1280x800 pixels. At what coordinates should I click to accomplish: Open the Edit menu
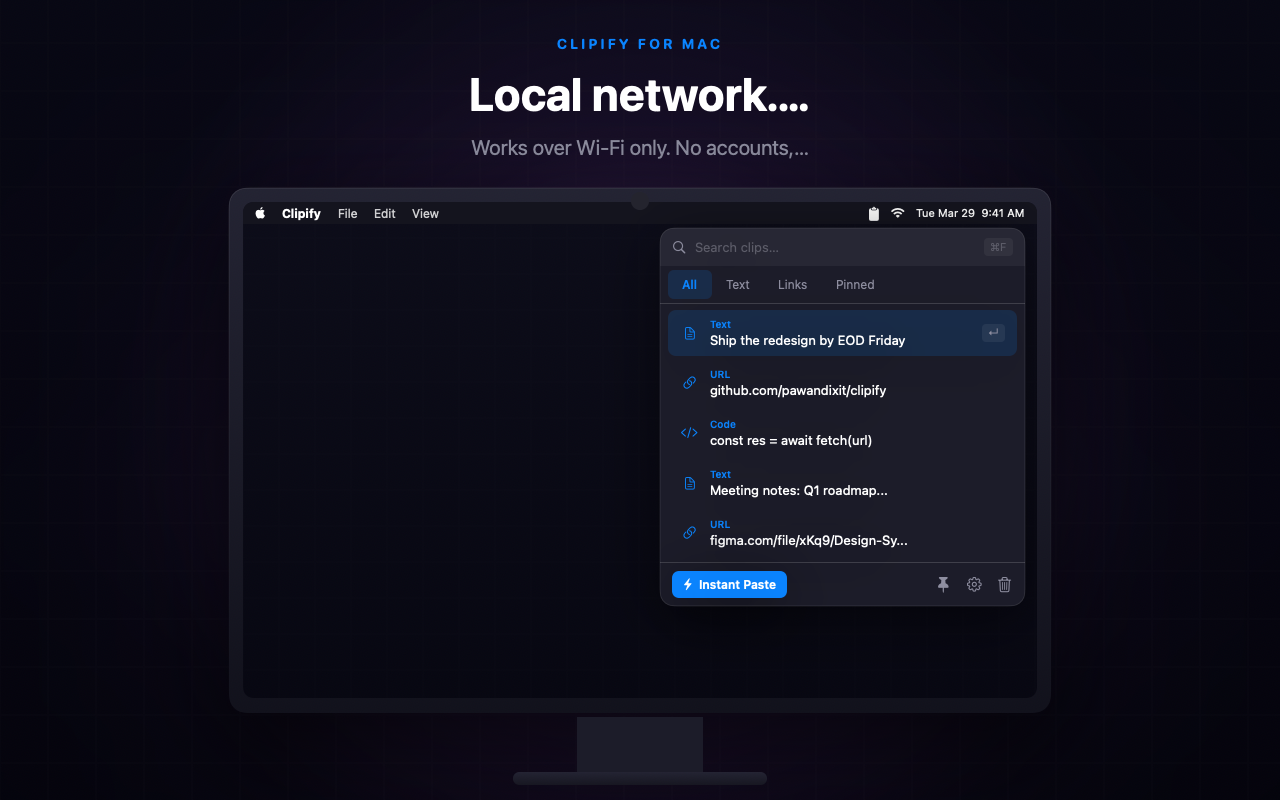[x=385, y=214]
